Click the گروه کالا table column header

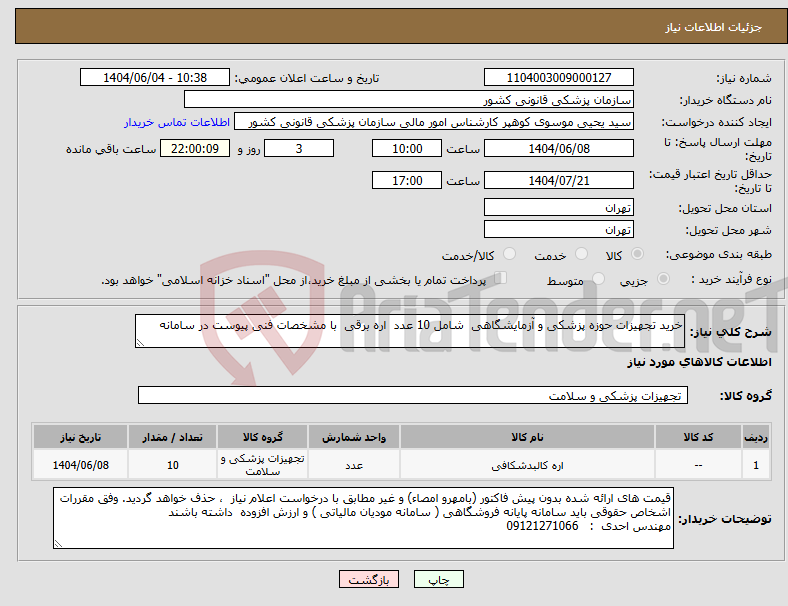coord(262,437)
